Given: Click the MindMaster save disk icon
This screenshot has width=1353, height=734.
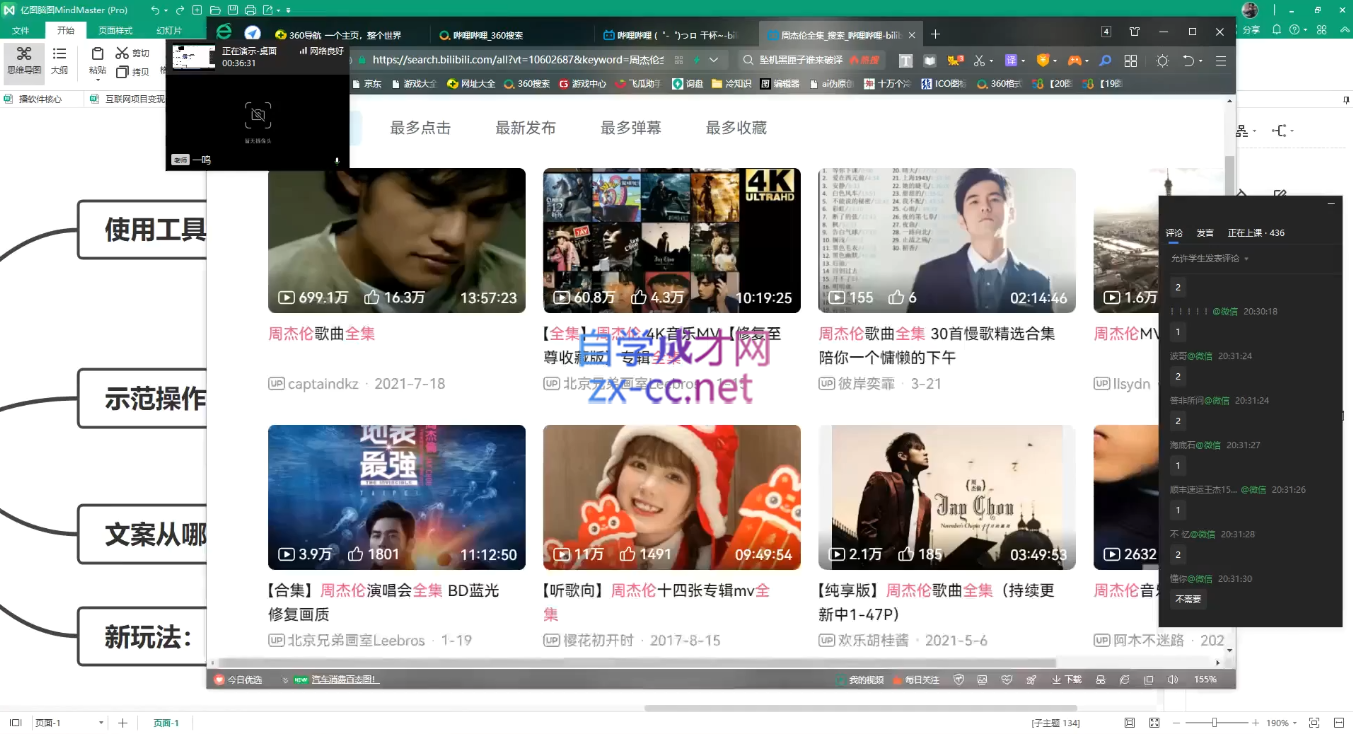Looking at the screenshot, I should [232, 10].
